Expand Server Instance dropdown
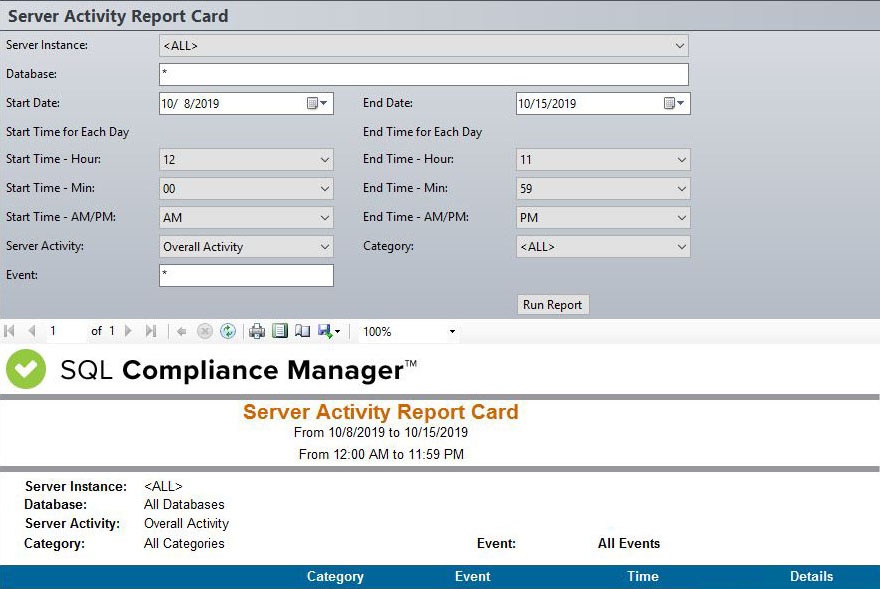The height and width of the screenshot is (589, 880). tap(680, 45)
